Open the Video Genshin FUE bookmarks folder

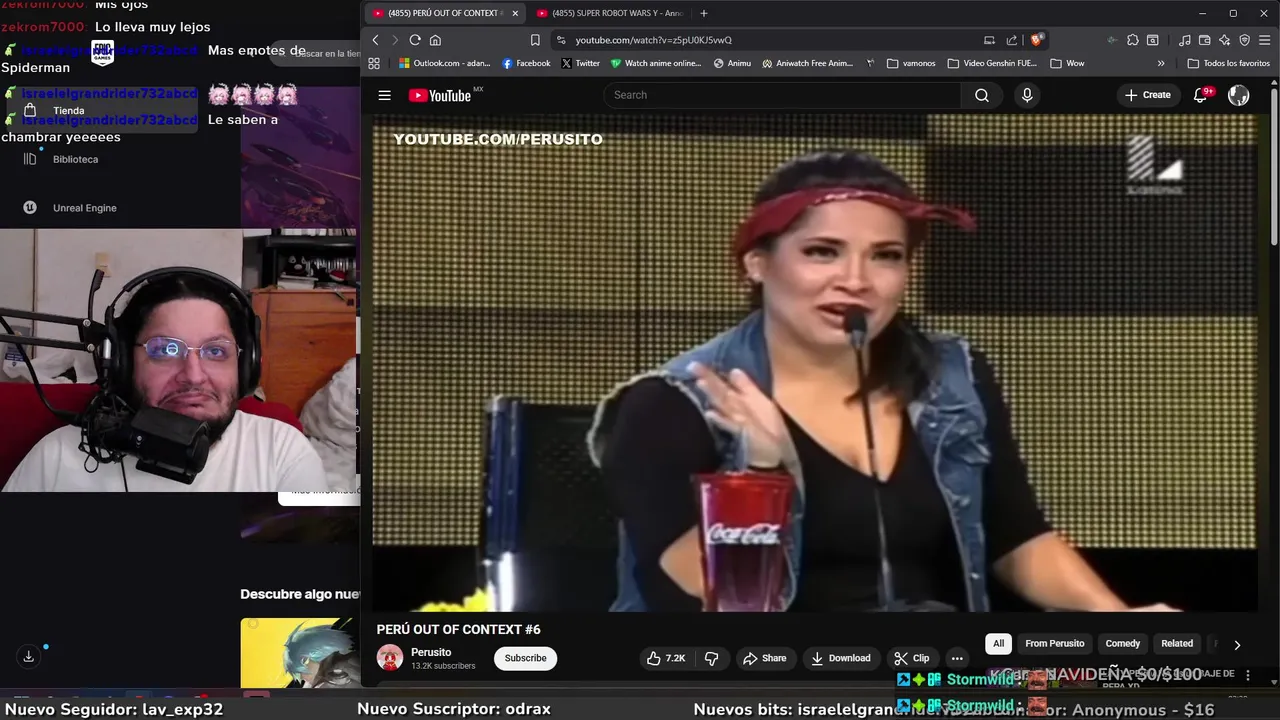[992, 63]
